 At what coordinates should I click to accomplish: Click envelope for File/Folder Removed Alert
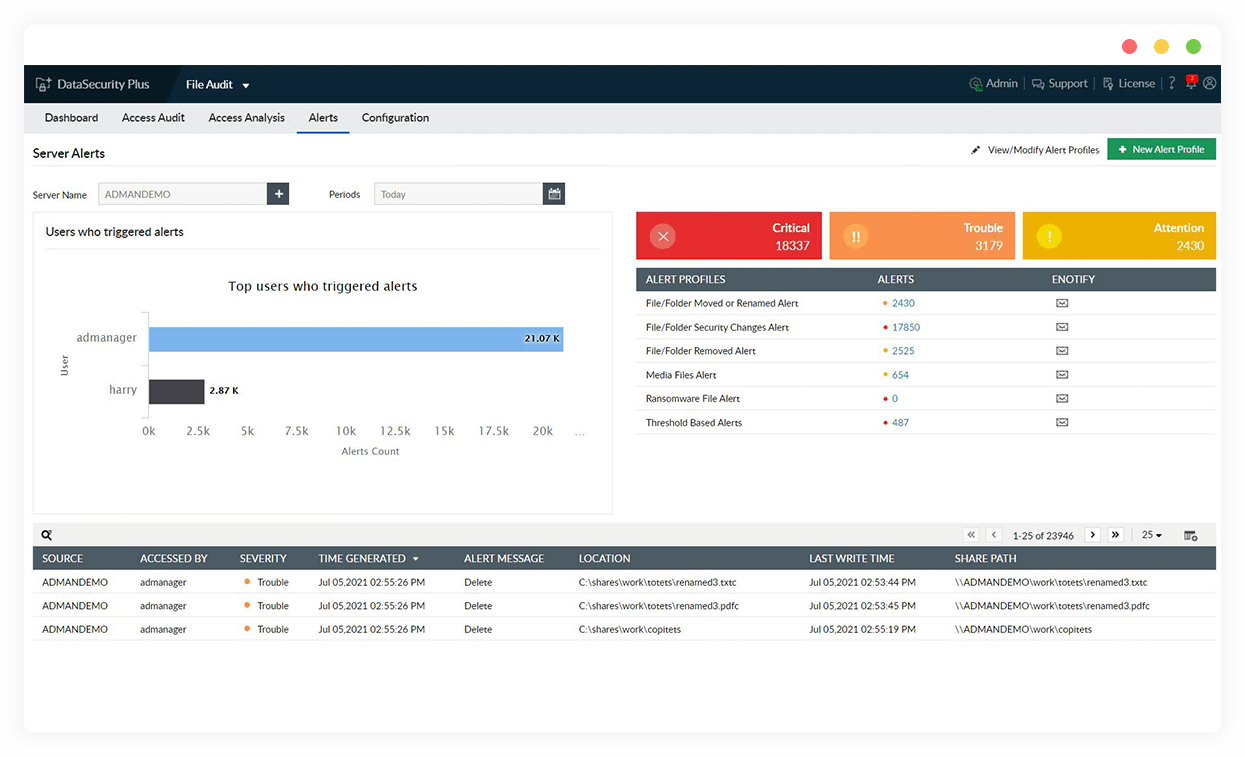coord(1062,351)
